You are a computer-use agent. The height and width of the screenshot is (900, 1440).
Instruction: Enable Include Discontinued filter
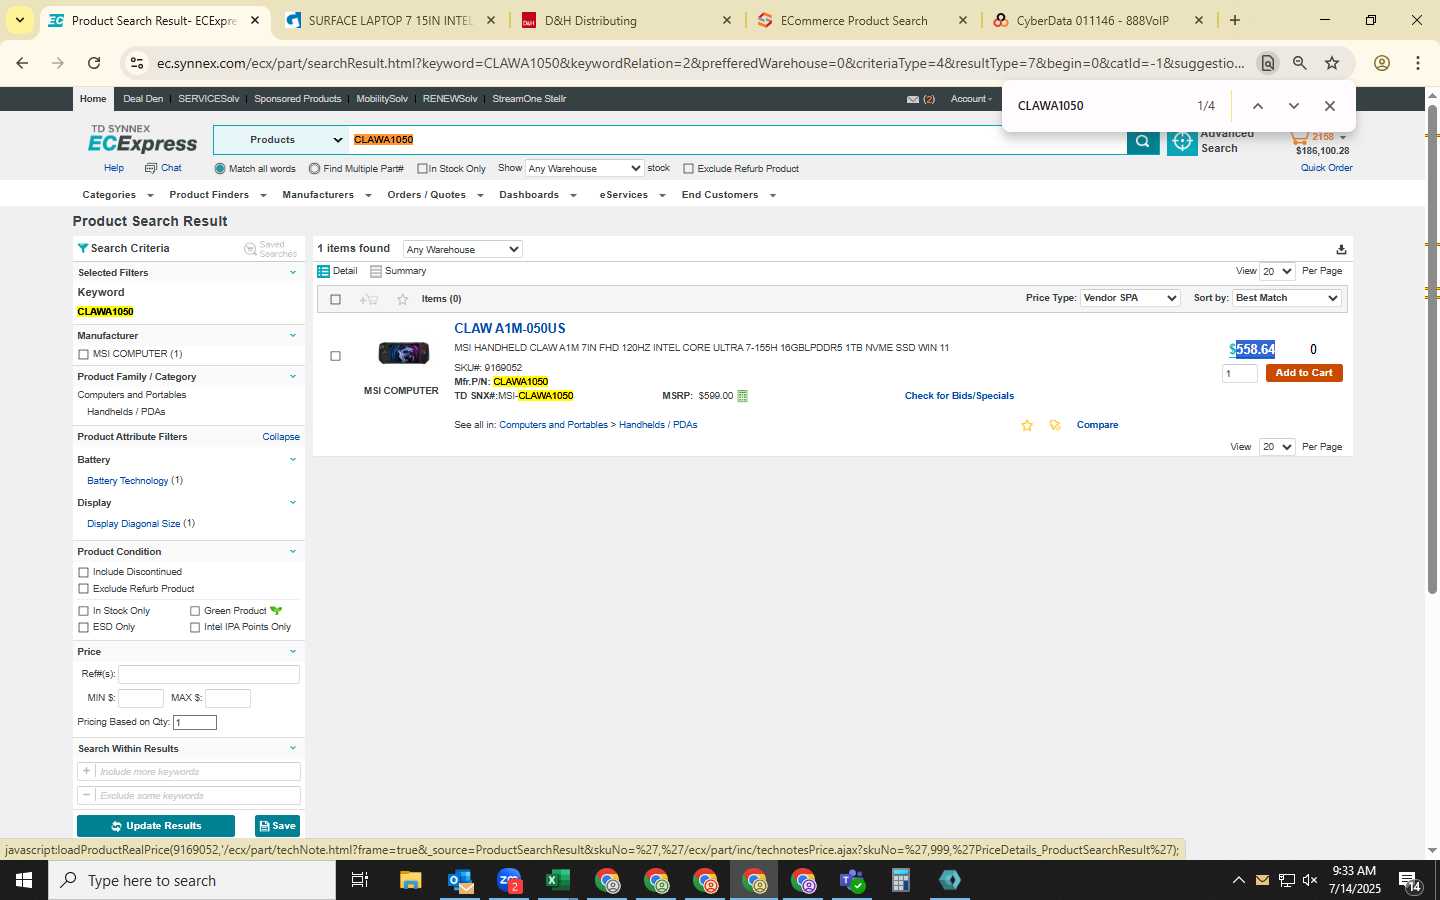tap(83, 572)
